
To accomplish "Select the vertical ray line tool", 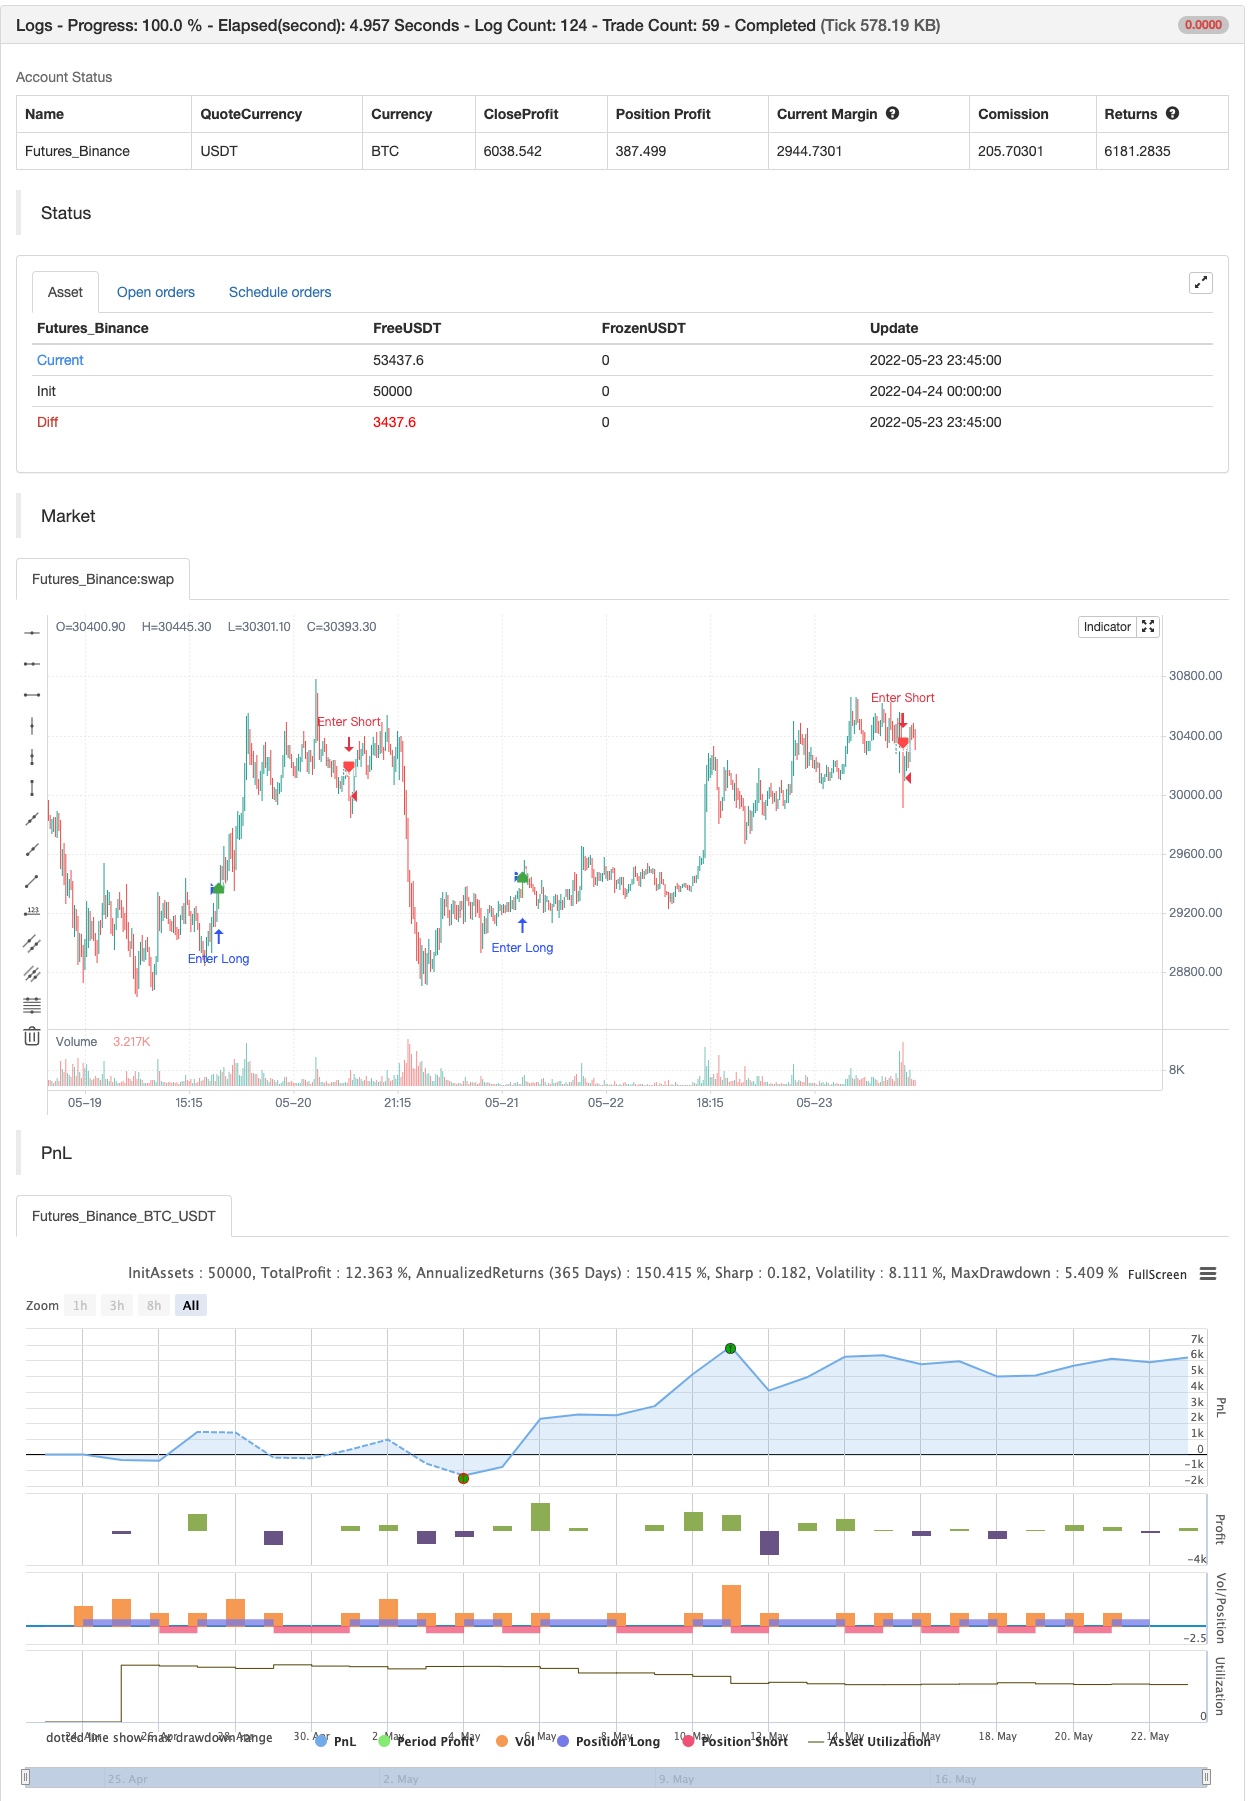I will click(32, 757).
